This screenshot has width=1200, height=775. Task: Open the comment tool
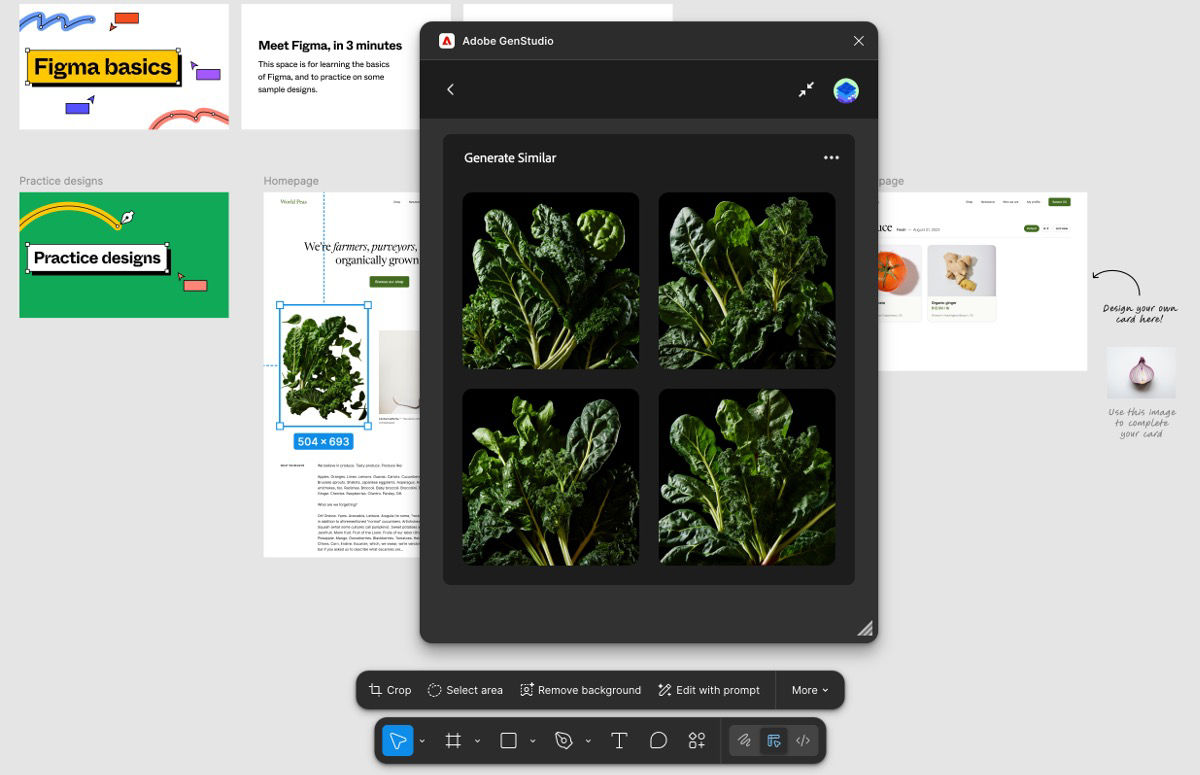pos(658,740)
